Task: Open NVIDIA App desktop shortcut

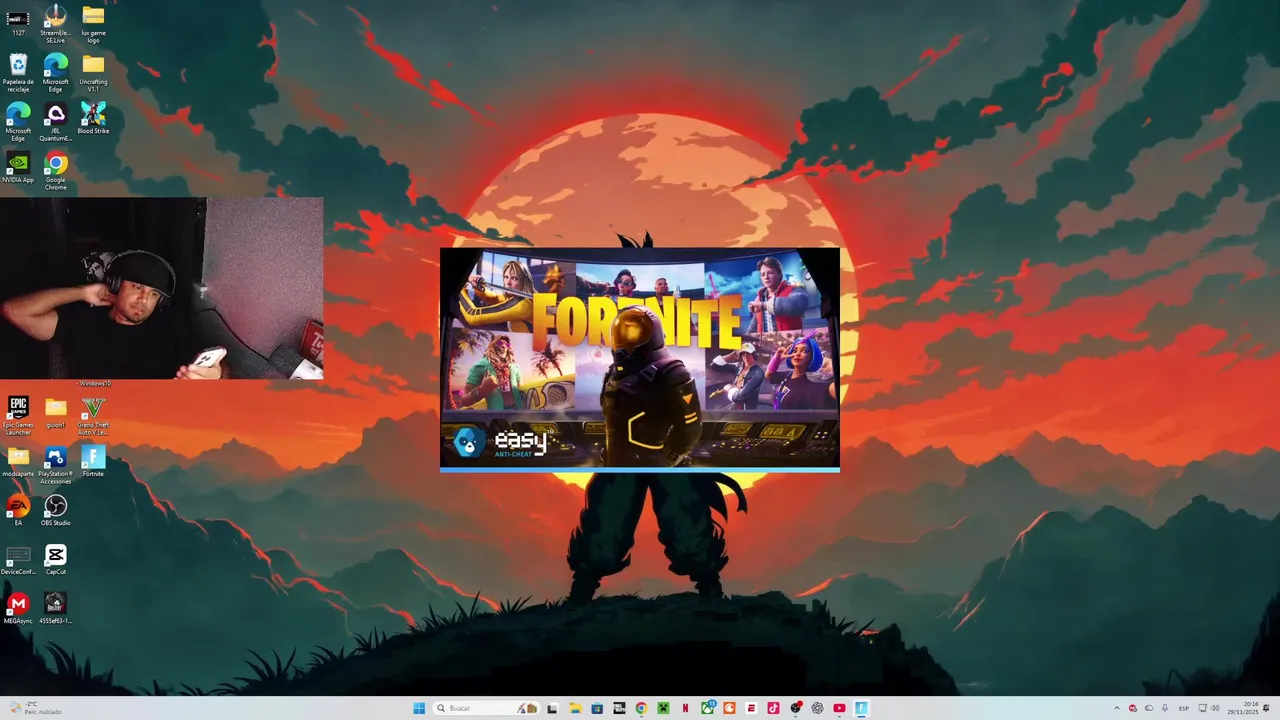Action: (18, 167)
